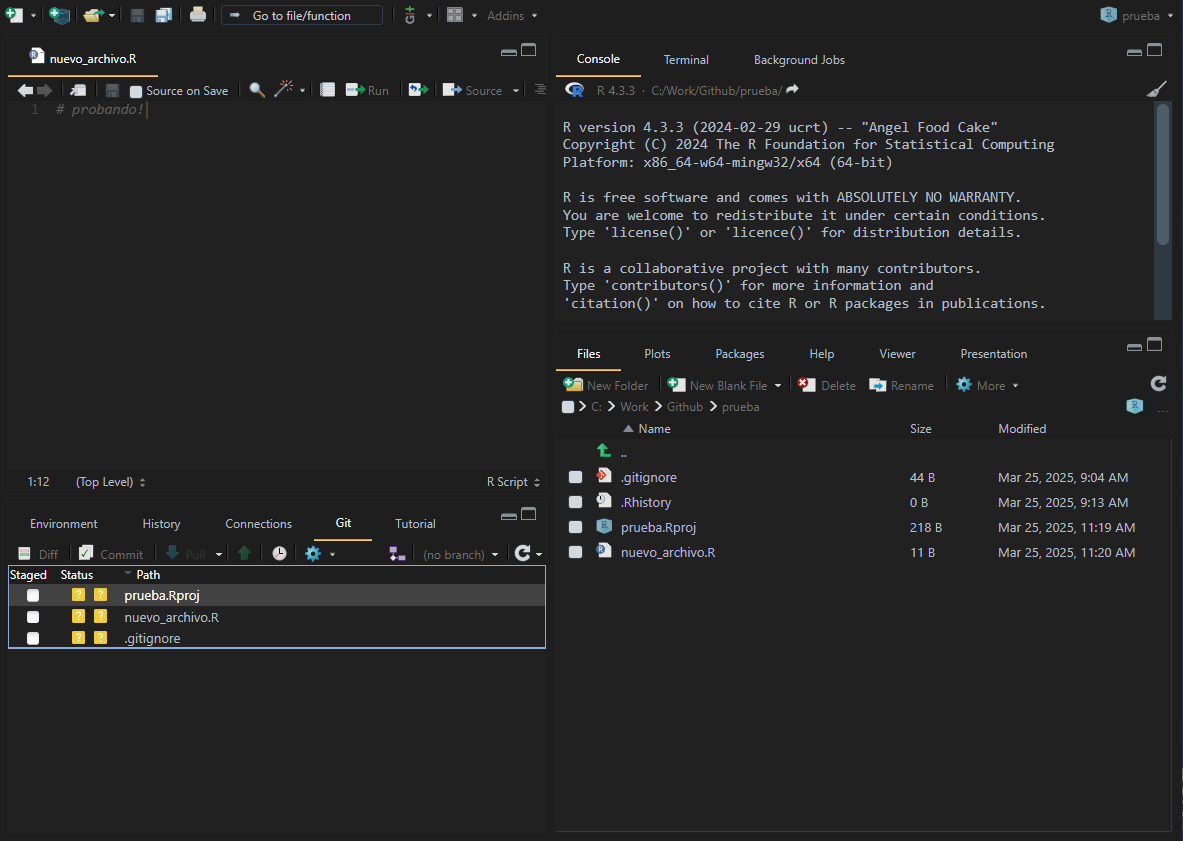This screenshot has width=1183, height=841.
Task: Switch to the History tab
Action: (161, 523)
